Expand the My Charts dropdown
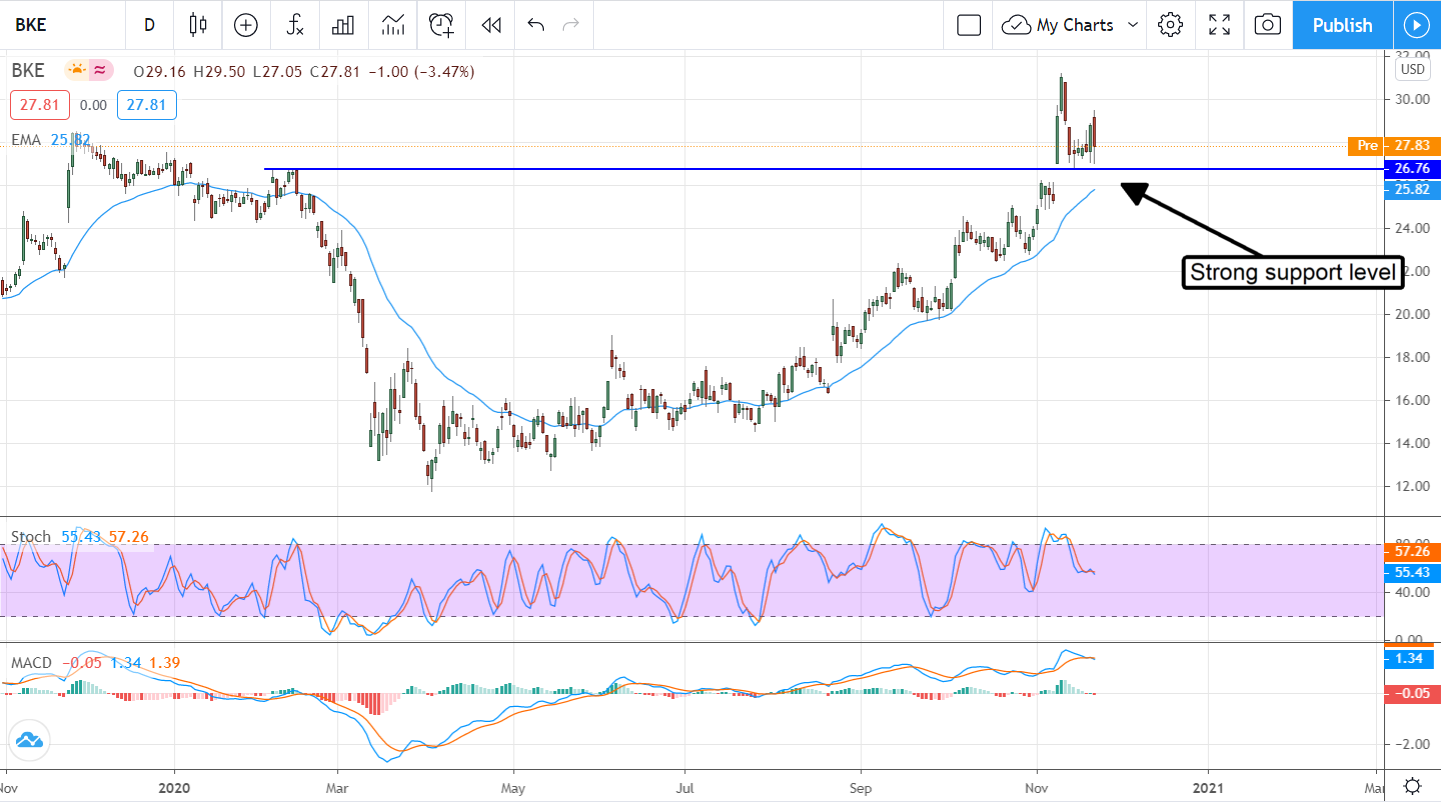Viewport: 1441px width, 802px height. tap(1071, 25)
